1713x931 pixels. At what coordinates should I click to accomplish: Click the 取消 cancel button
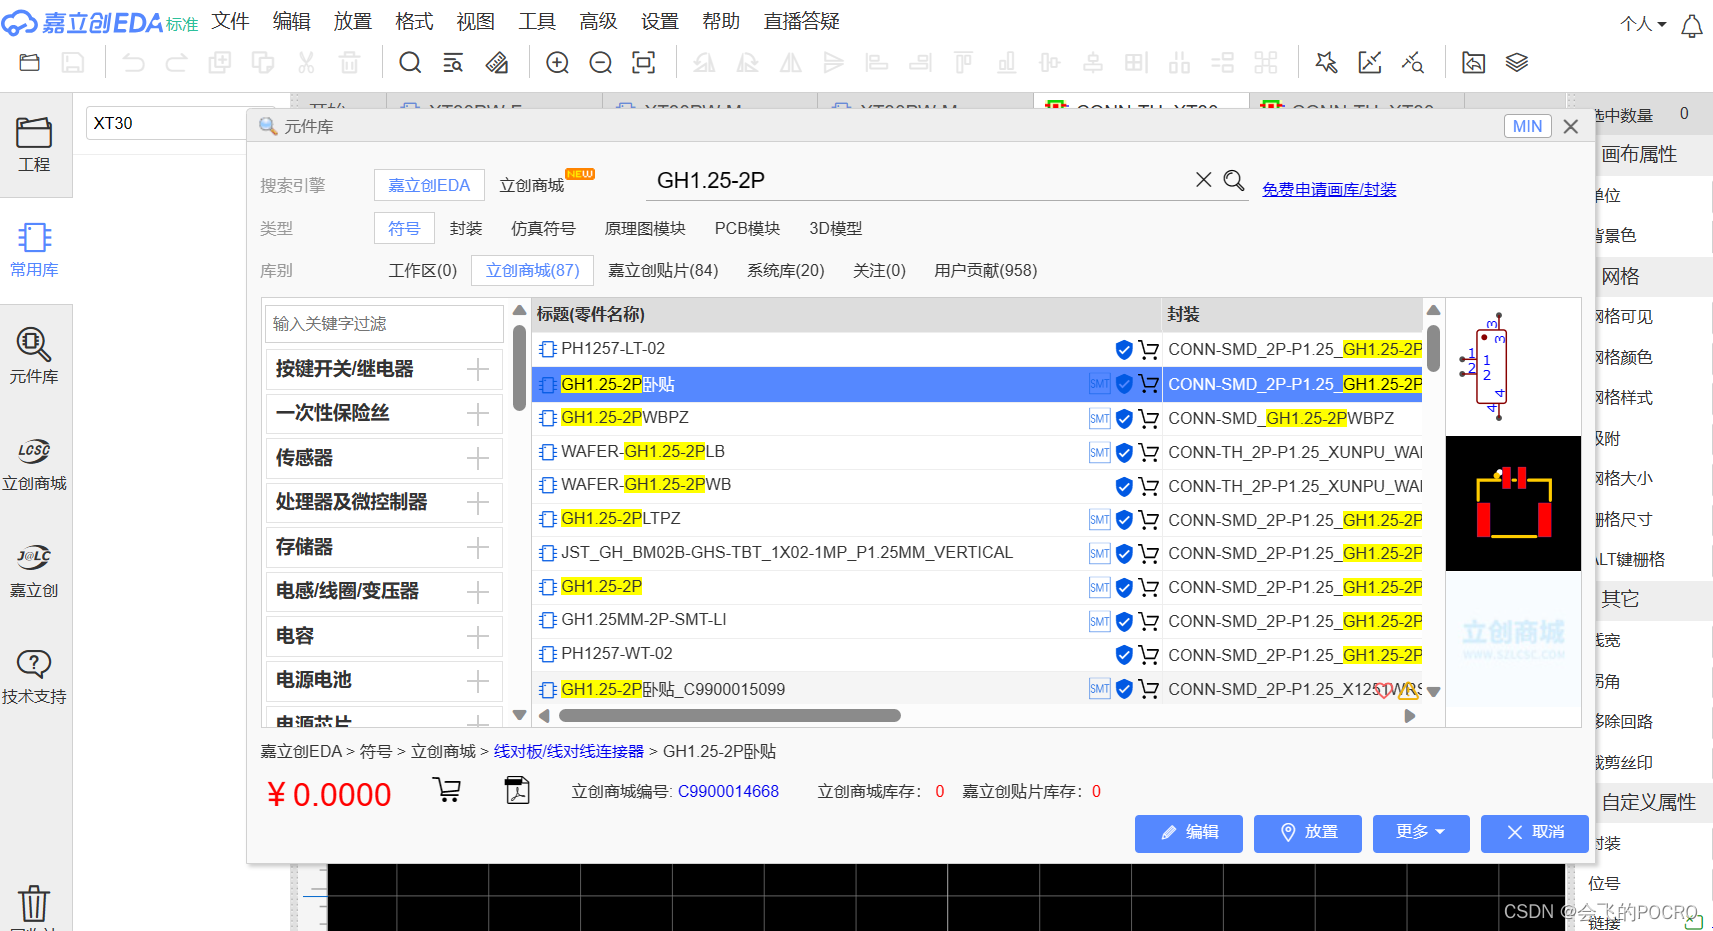click(1535, 833)
